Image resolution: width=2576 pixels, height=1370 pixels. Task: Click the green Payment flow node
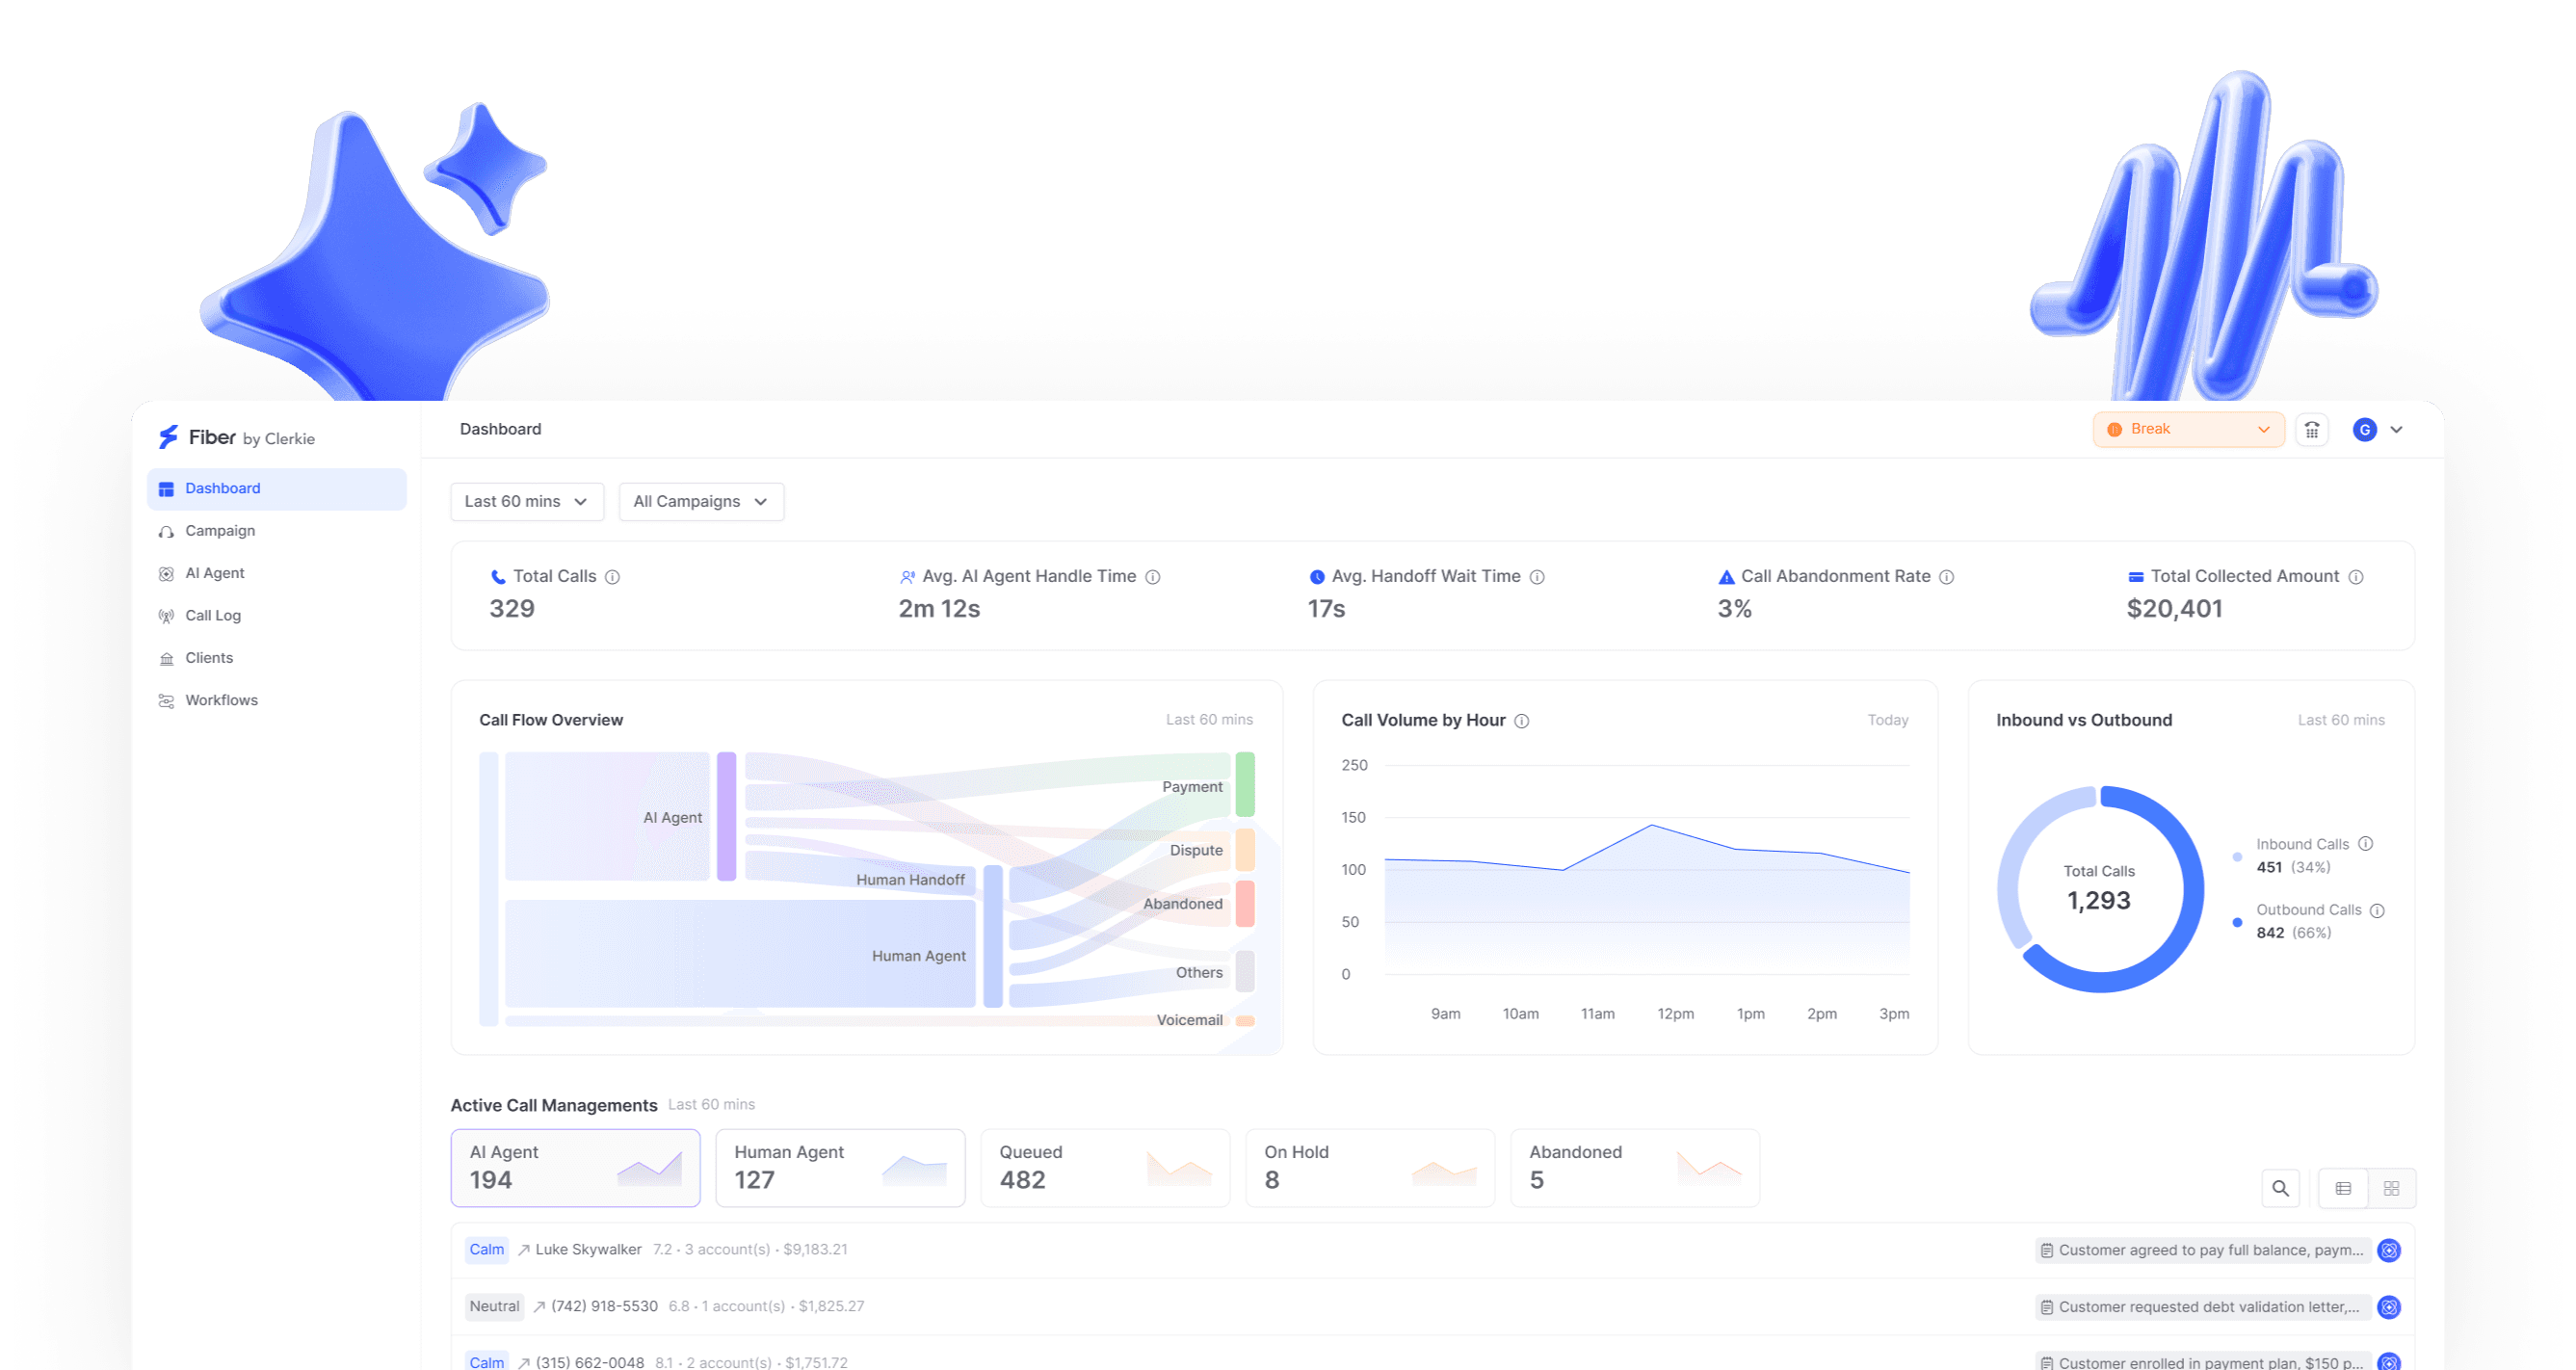click(x=1244, y=784)
